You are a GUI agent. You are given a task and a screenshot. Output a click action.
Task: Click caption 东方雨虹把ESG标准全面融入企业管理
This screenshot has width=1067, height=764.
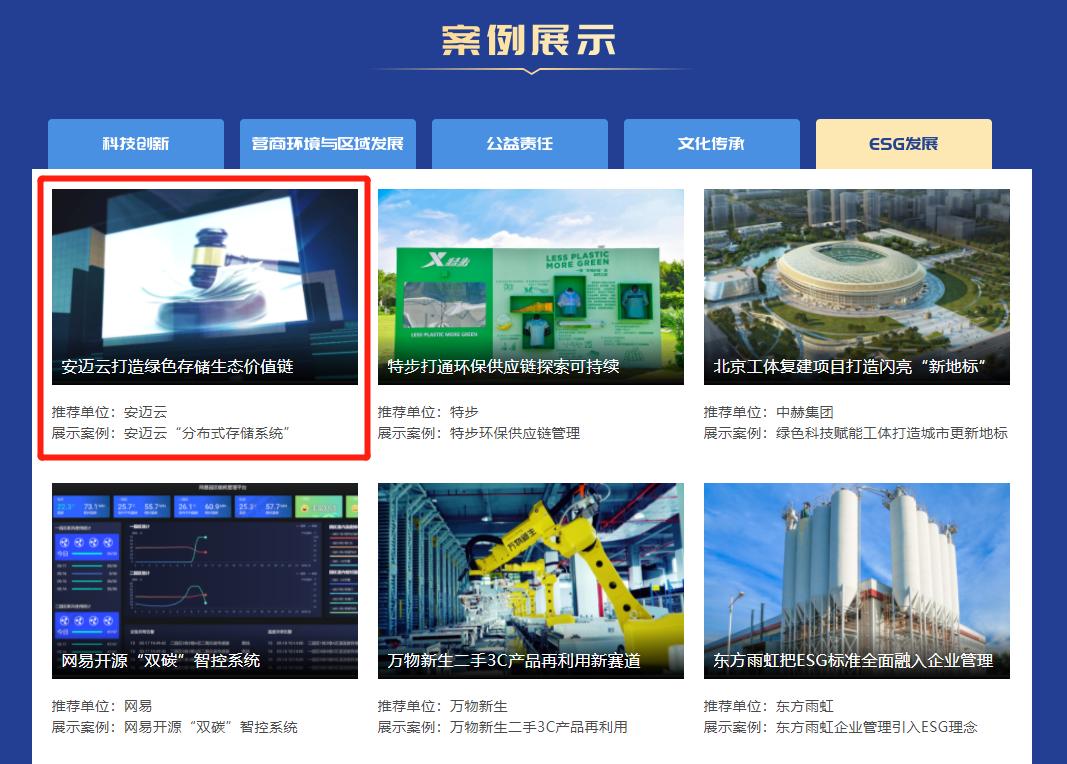click(853, 661)
